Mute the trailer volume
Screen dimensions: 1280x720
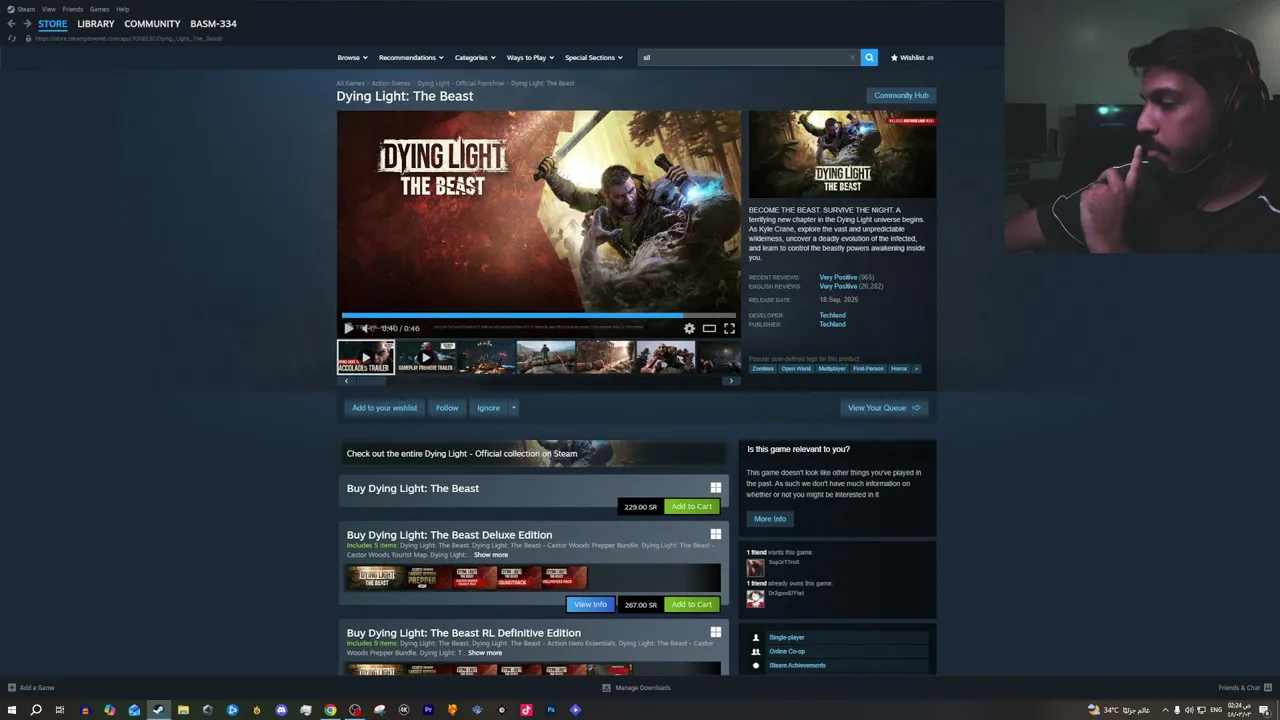[367, 328]
